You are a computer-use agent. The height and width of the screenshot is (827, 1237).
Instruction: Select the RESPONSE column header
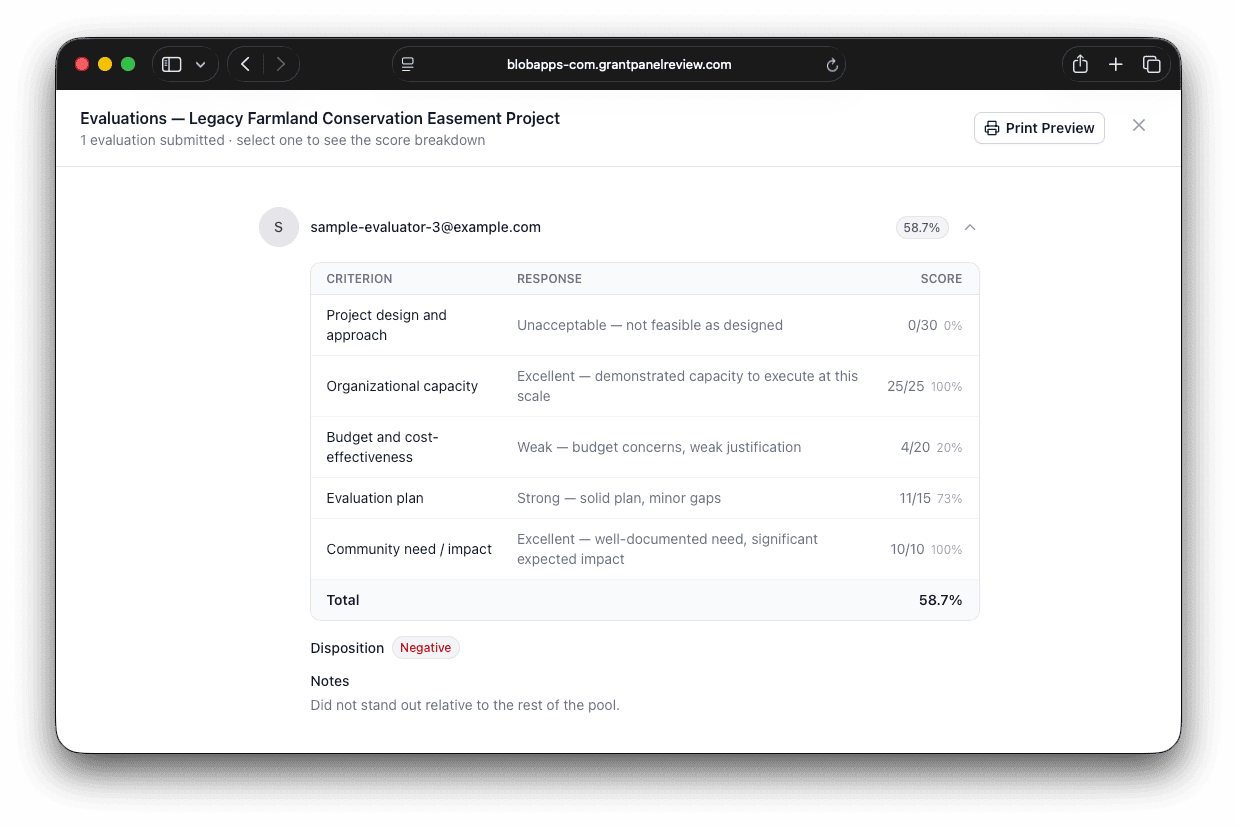(x=549, y=279)
